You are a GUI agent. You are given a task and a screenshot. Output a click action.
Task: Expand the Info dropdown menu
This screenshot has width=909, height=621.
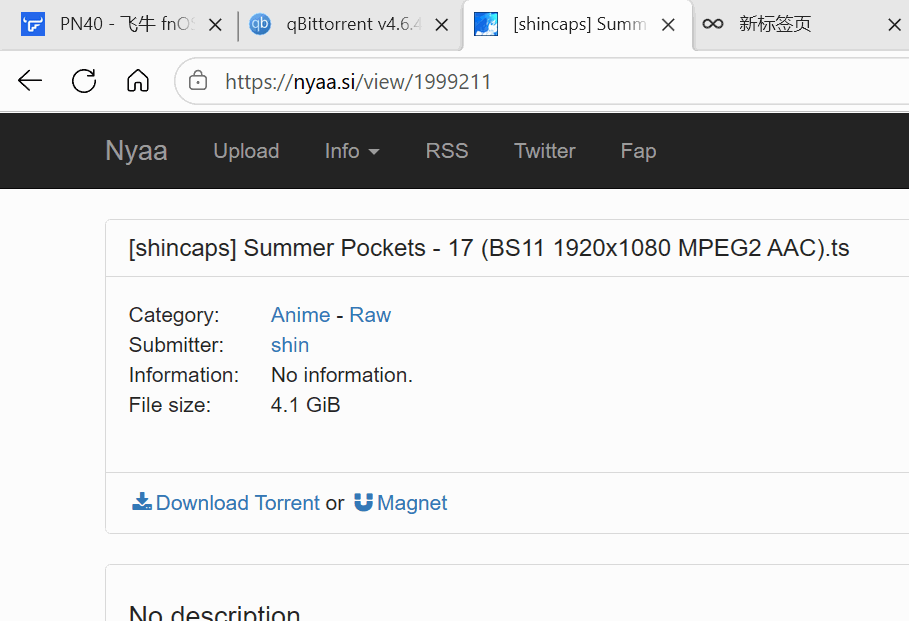[352, 151]
